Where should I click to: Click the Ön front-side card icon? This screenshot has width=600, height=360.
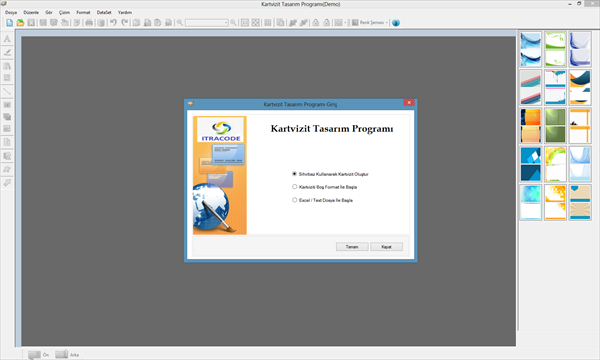tap(34, 355)
